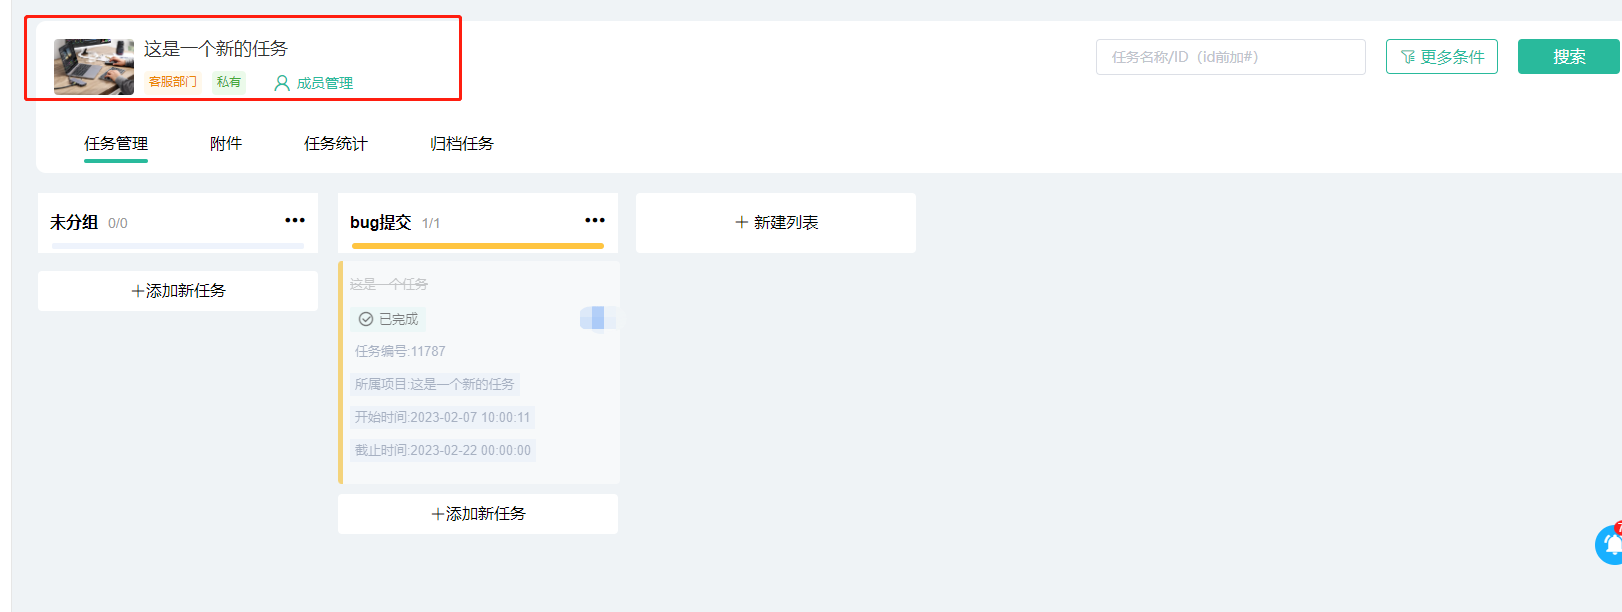
Task: Click the 未分组 list title
Action: click(74, 222)
